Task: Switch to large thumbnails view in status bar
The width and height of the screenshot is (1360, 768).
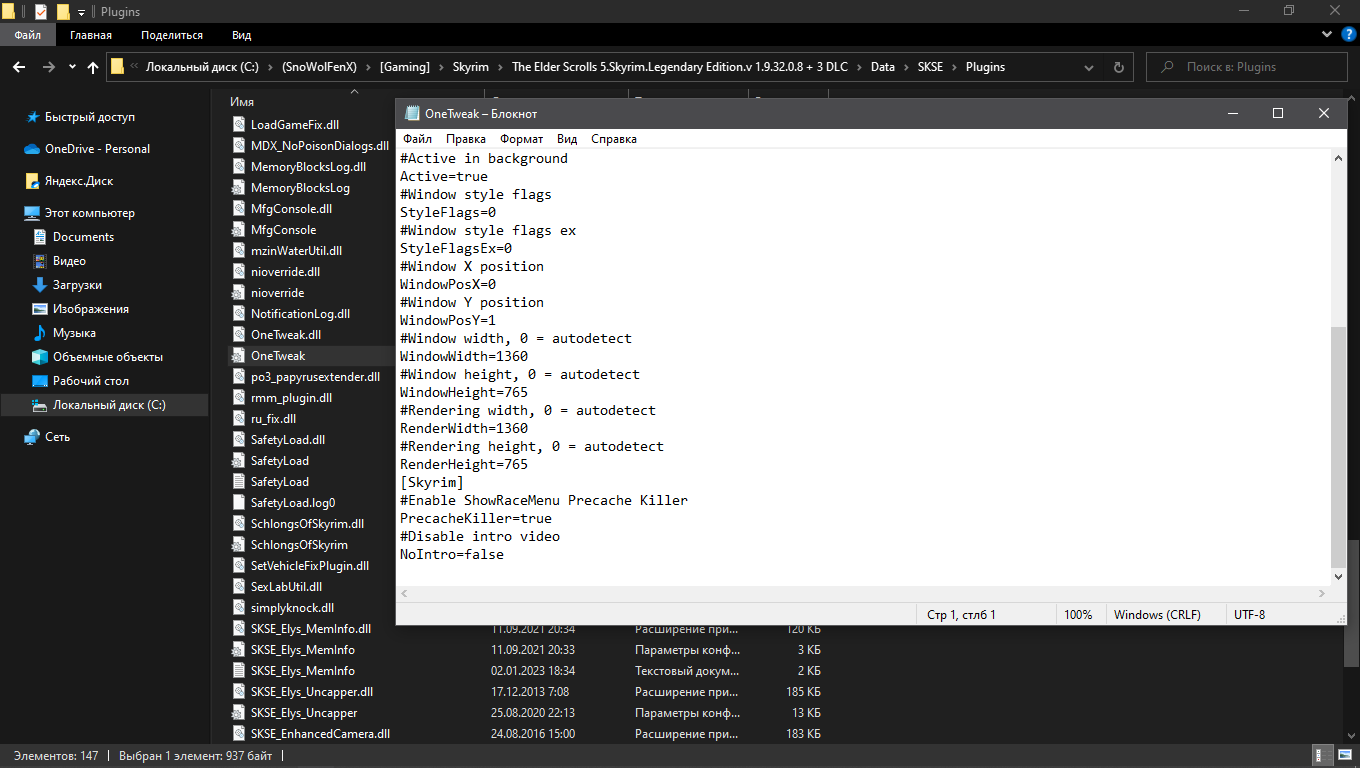Action: tap(1344, 756)
